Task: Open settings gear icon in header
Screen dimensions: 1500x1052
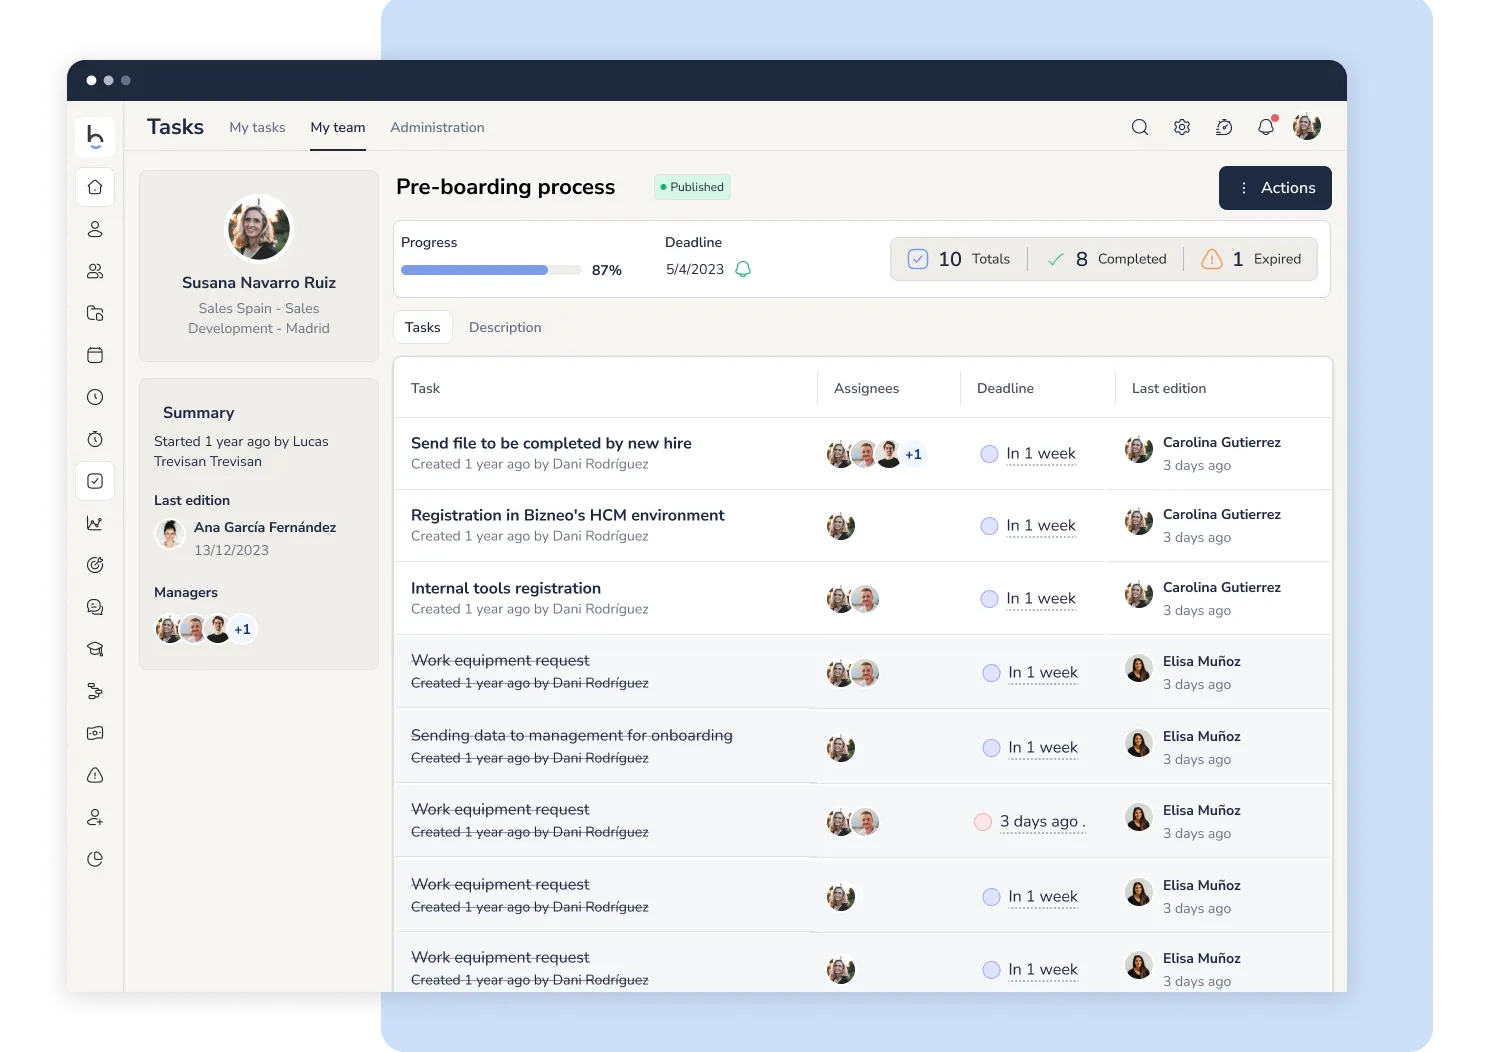Action: pos(1182,127)
